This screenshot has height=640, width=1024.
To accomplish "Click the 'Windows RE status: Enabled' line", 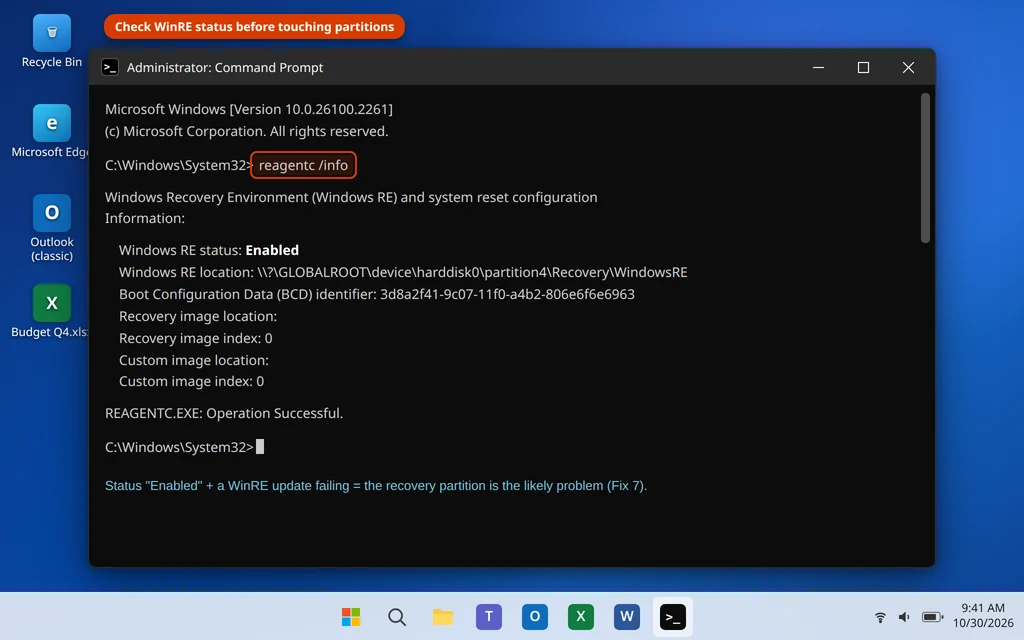I will (209, 250).
